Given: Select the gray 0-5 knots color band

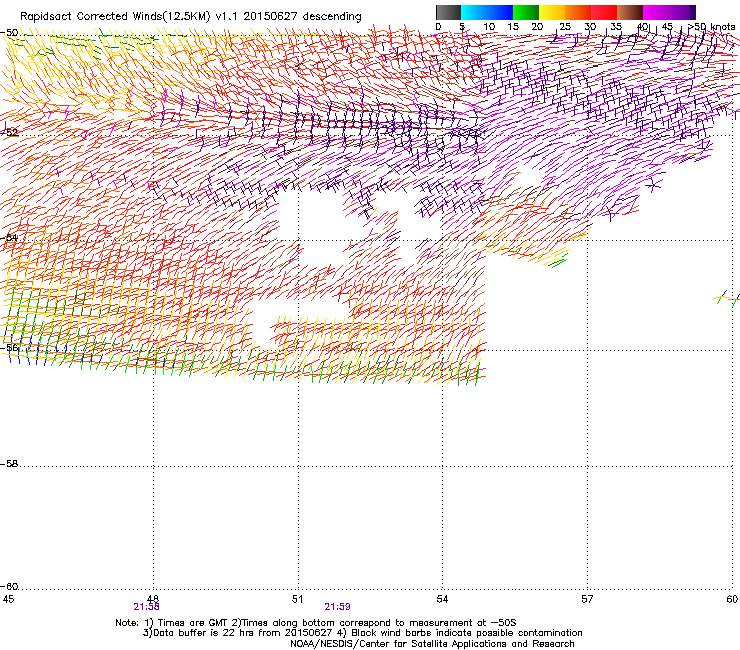Looking at the screenshot, I should pos(448,12).
